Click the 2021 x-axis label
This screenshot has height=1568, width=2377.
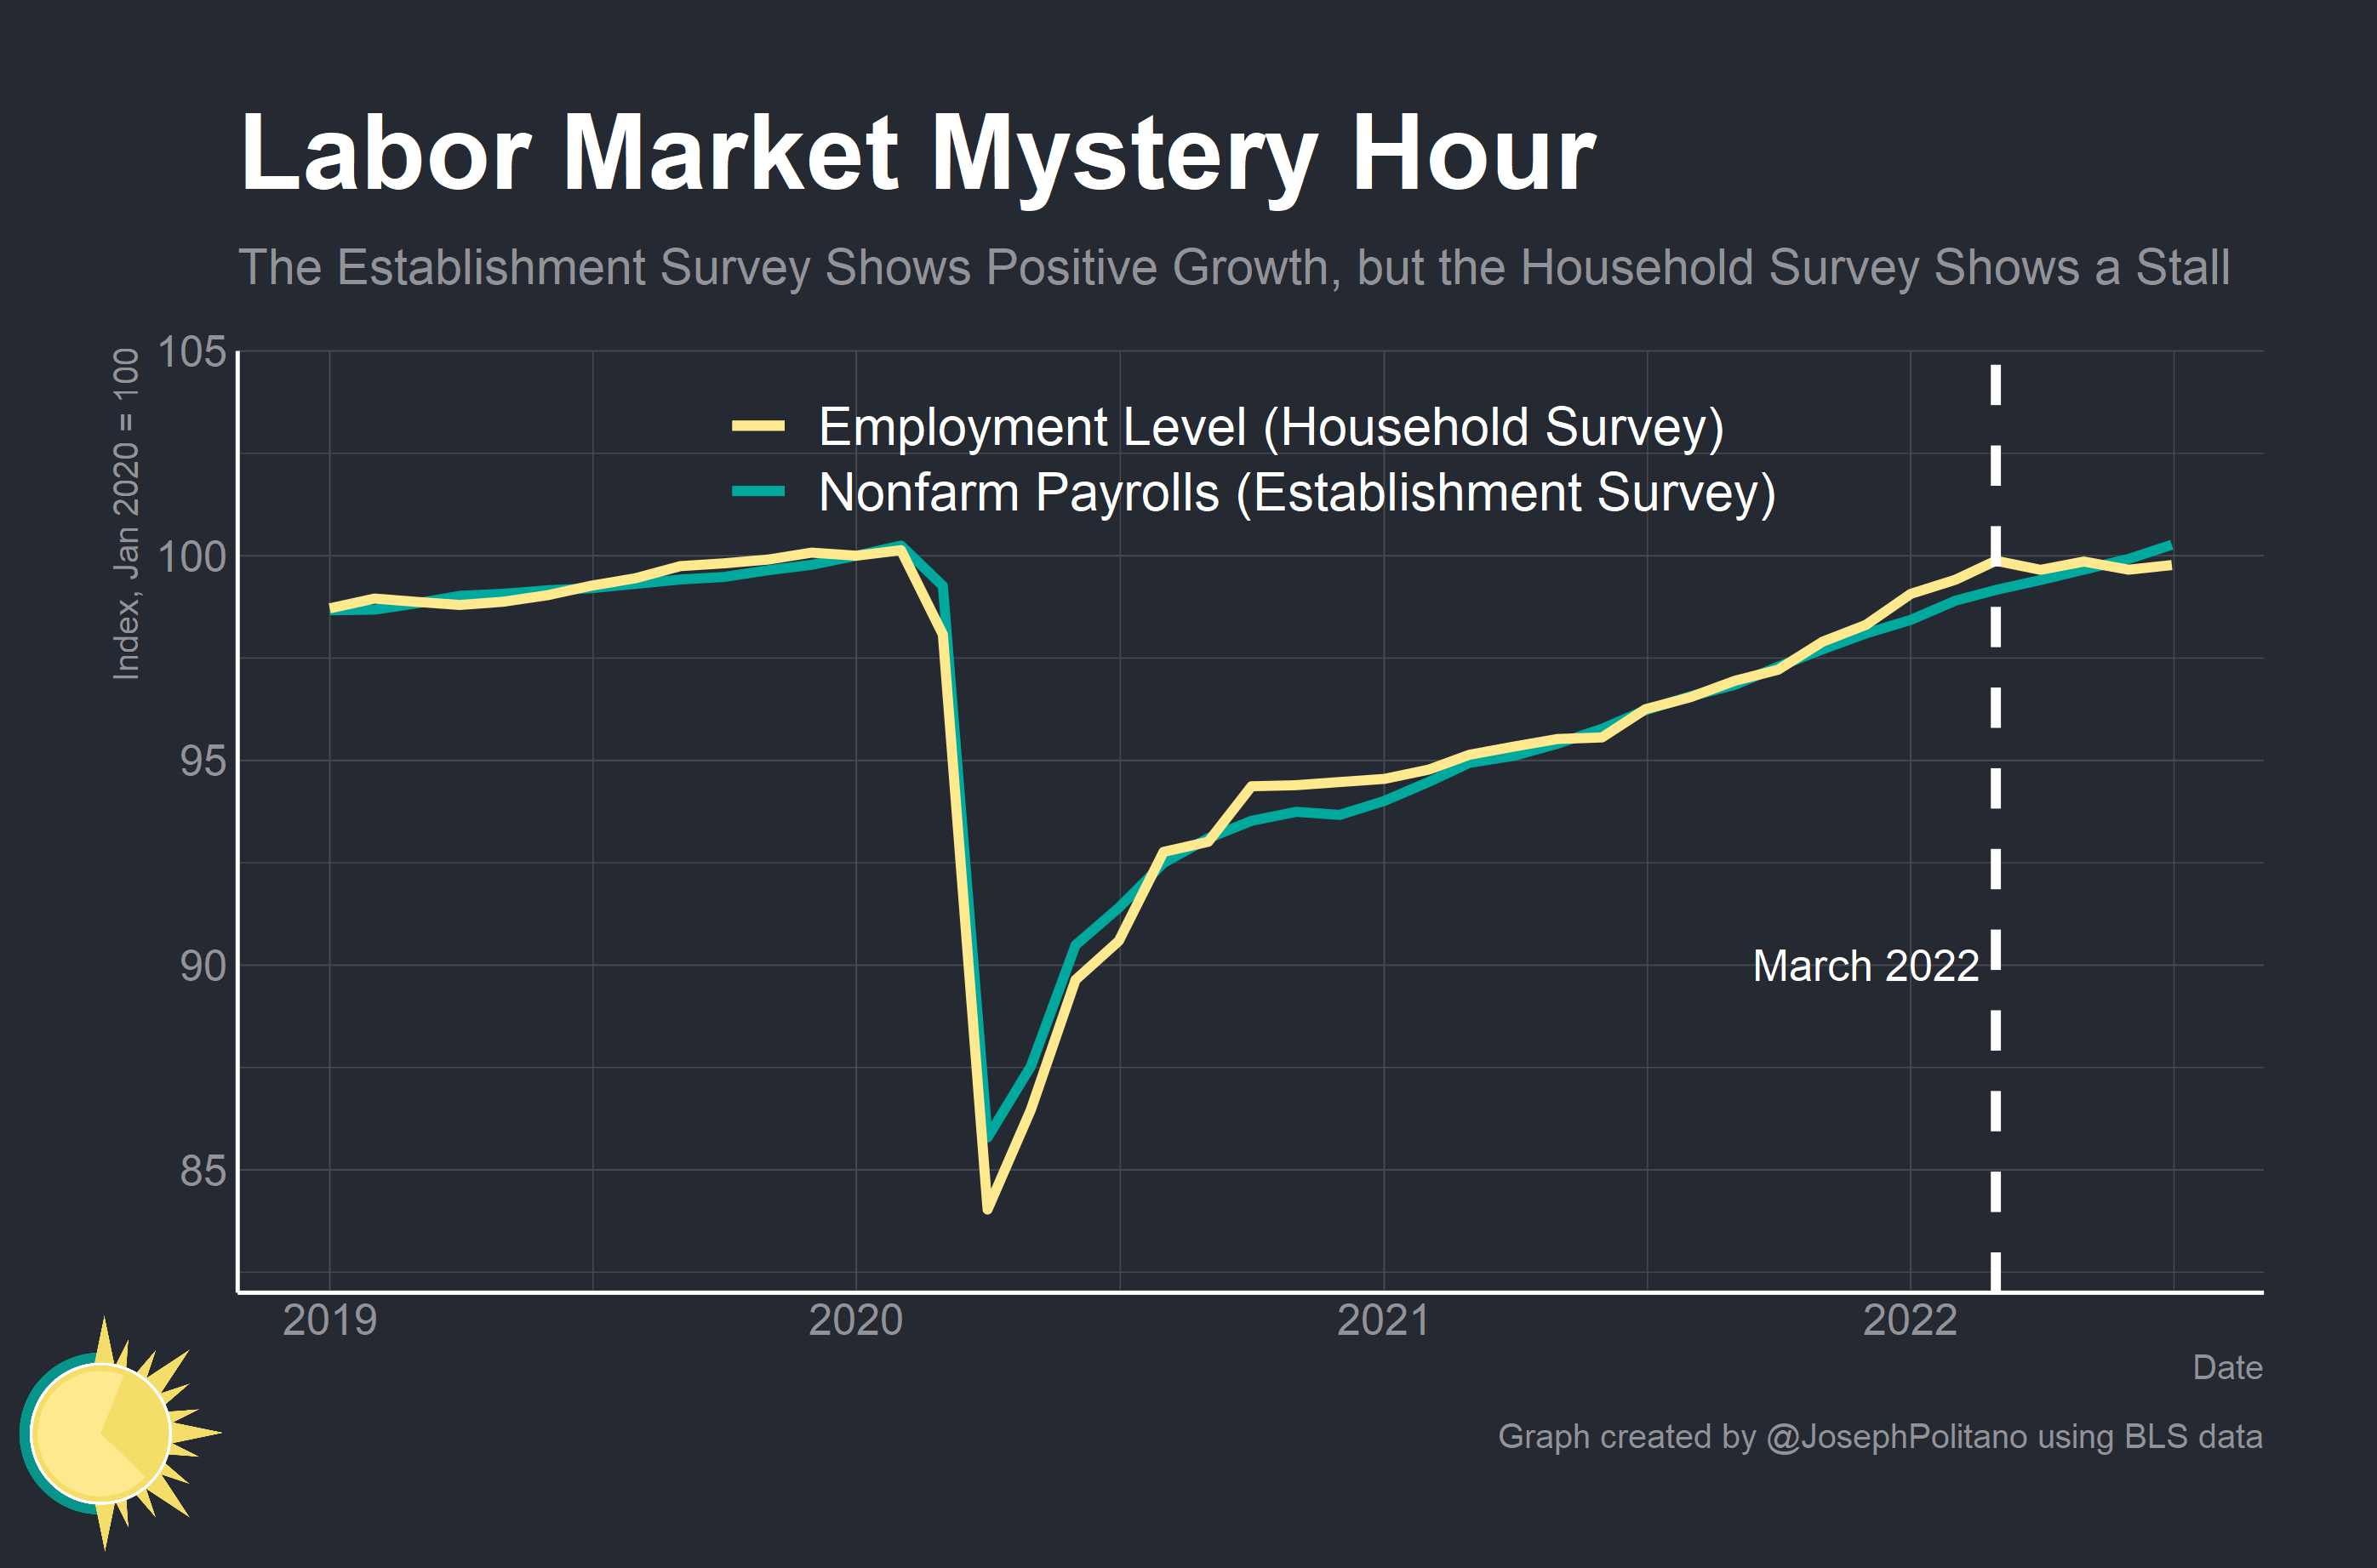pos(1383,1320)
